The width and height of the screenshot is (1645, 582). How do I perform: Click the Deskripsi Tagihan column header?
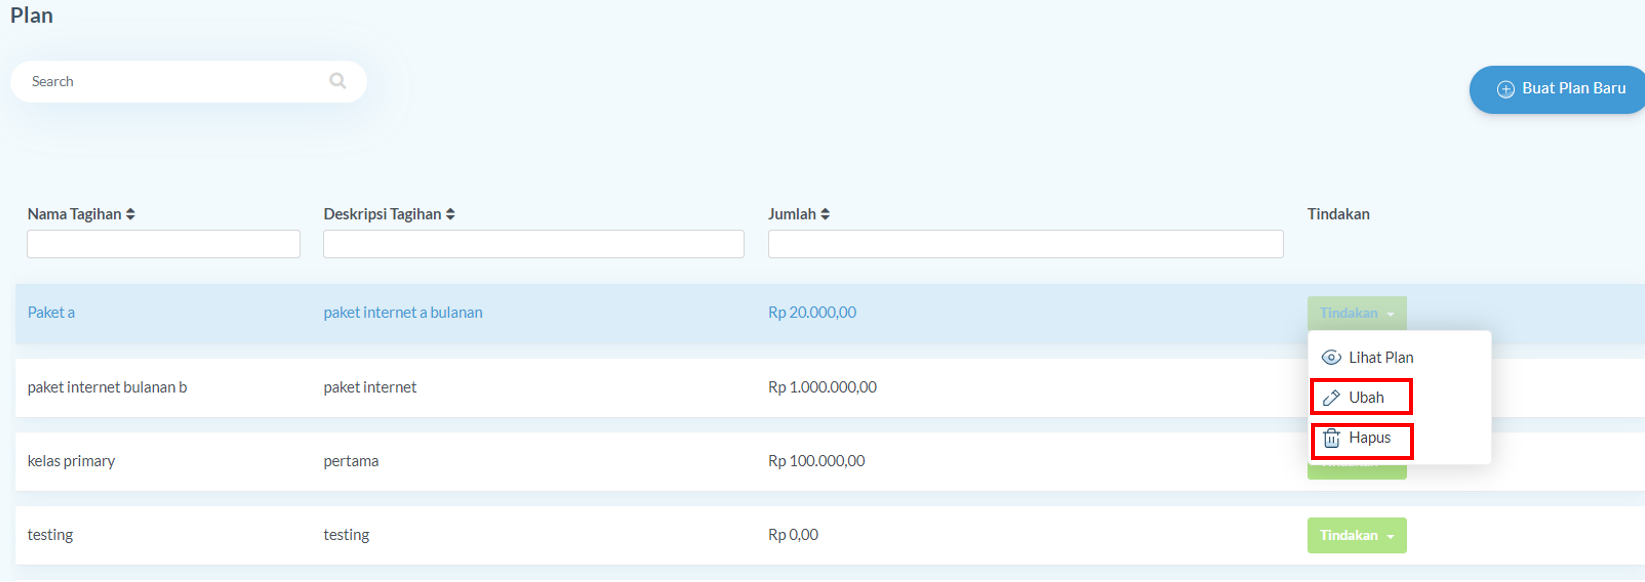point(389,214)
